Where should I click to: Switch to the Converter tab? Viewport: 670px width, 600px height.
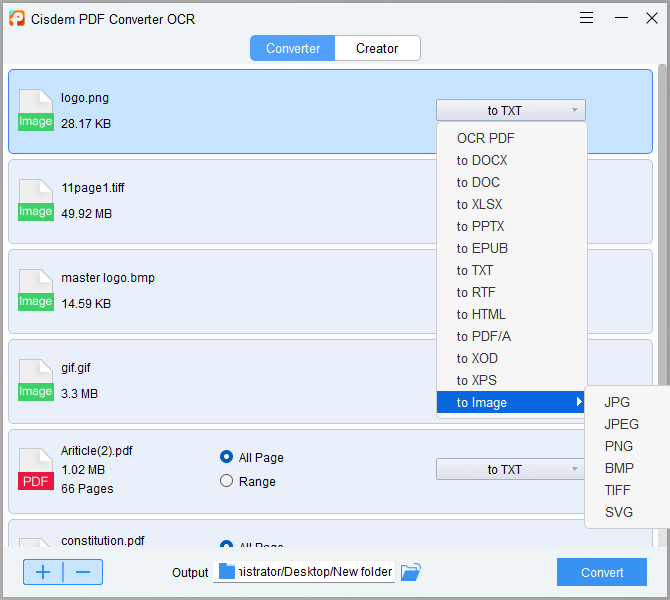pyautogui.click(x=293, y=48)
